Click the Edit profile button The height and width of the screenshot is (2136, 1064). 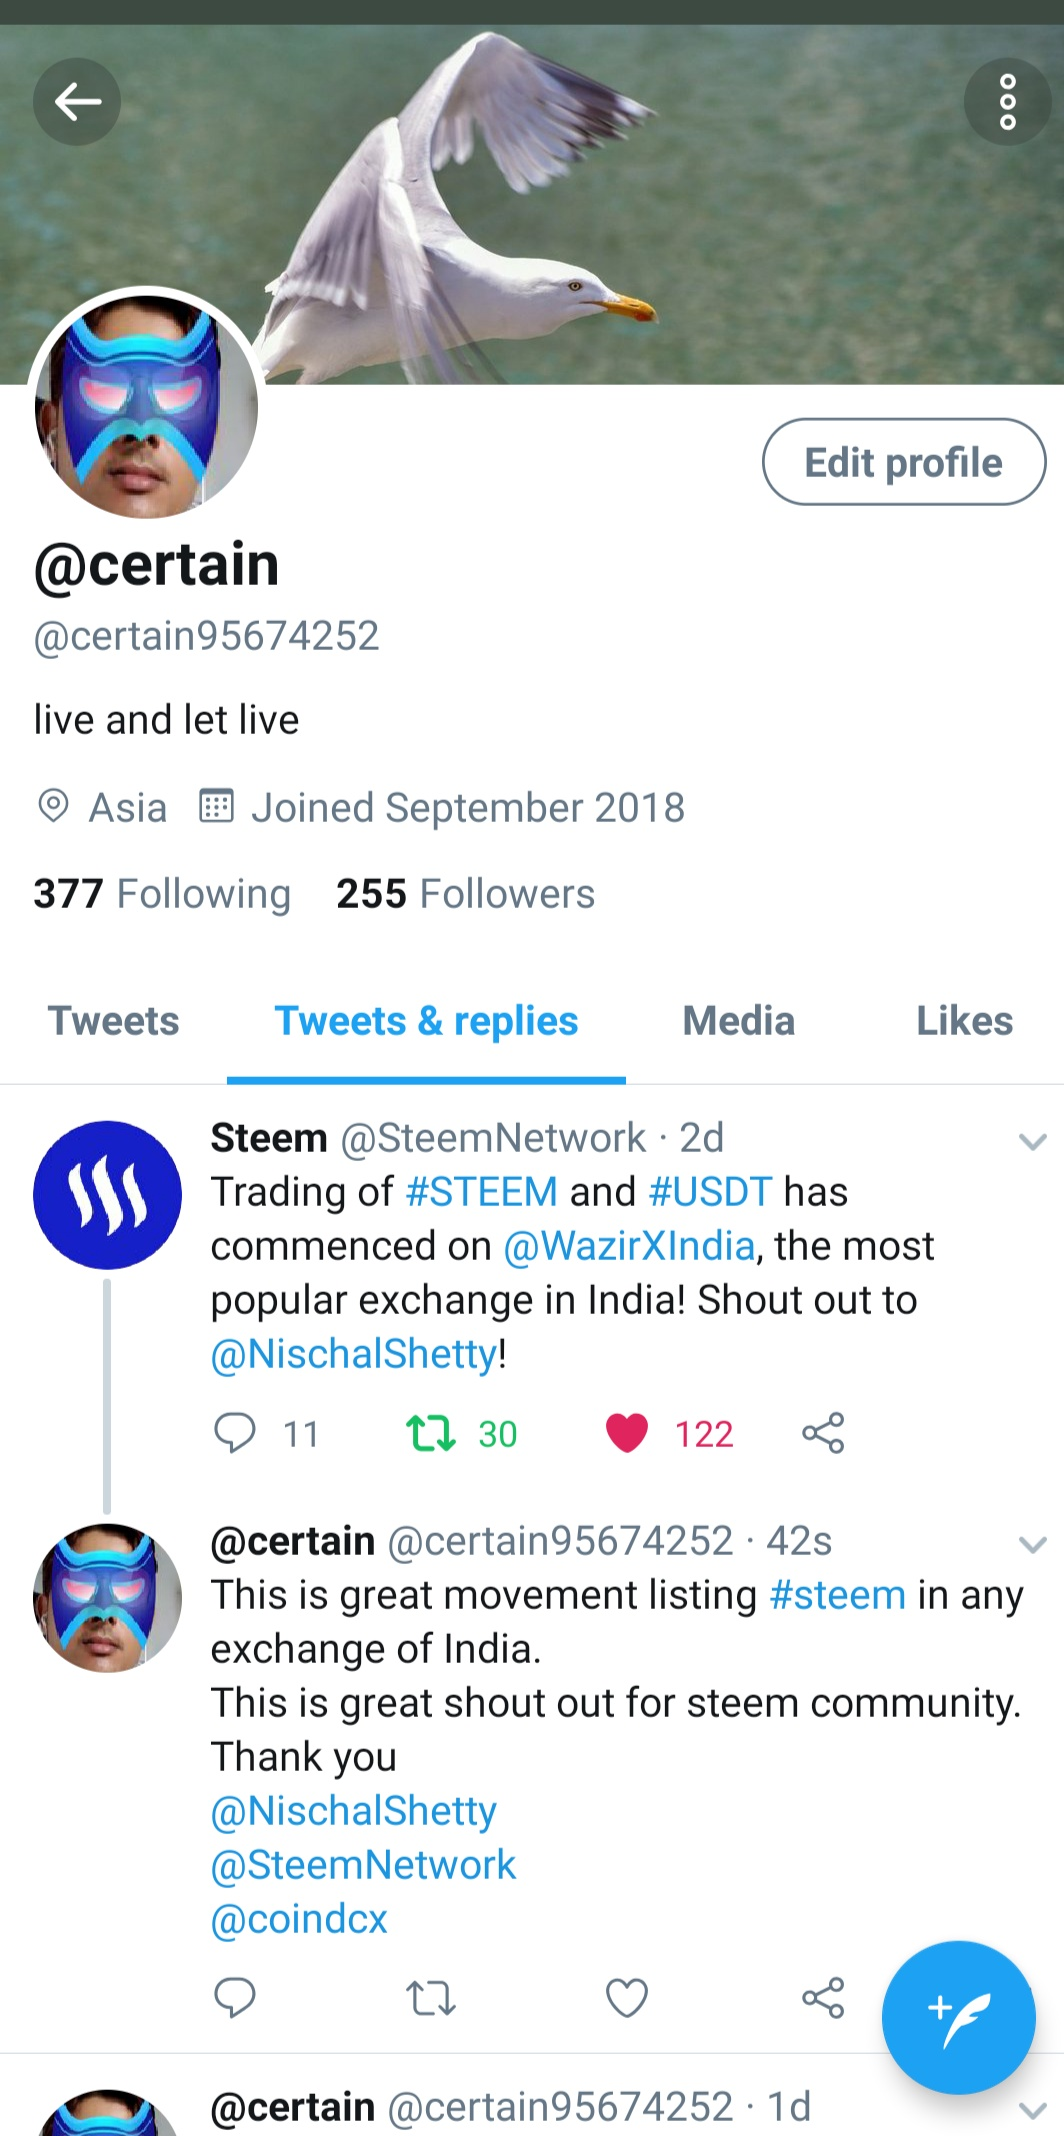click(904, 462)
